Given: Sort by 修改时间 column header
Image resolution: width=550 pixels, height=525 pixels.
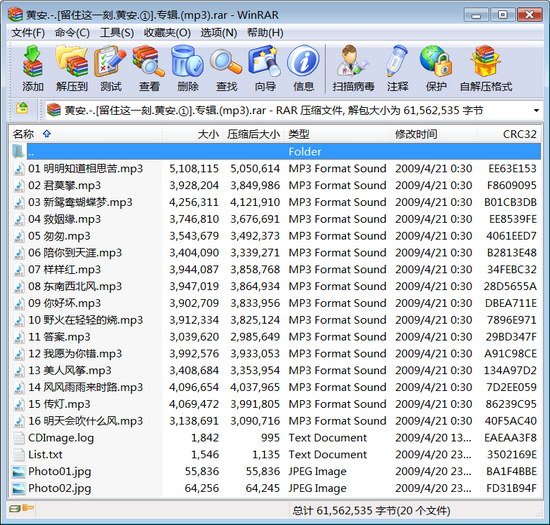Looking at the screenshot, I should (x=434, y=134).
